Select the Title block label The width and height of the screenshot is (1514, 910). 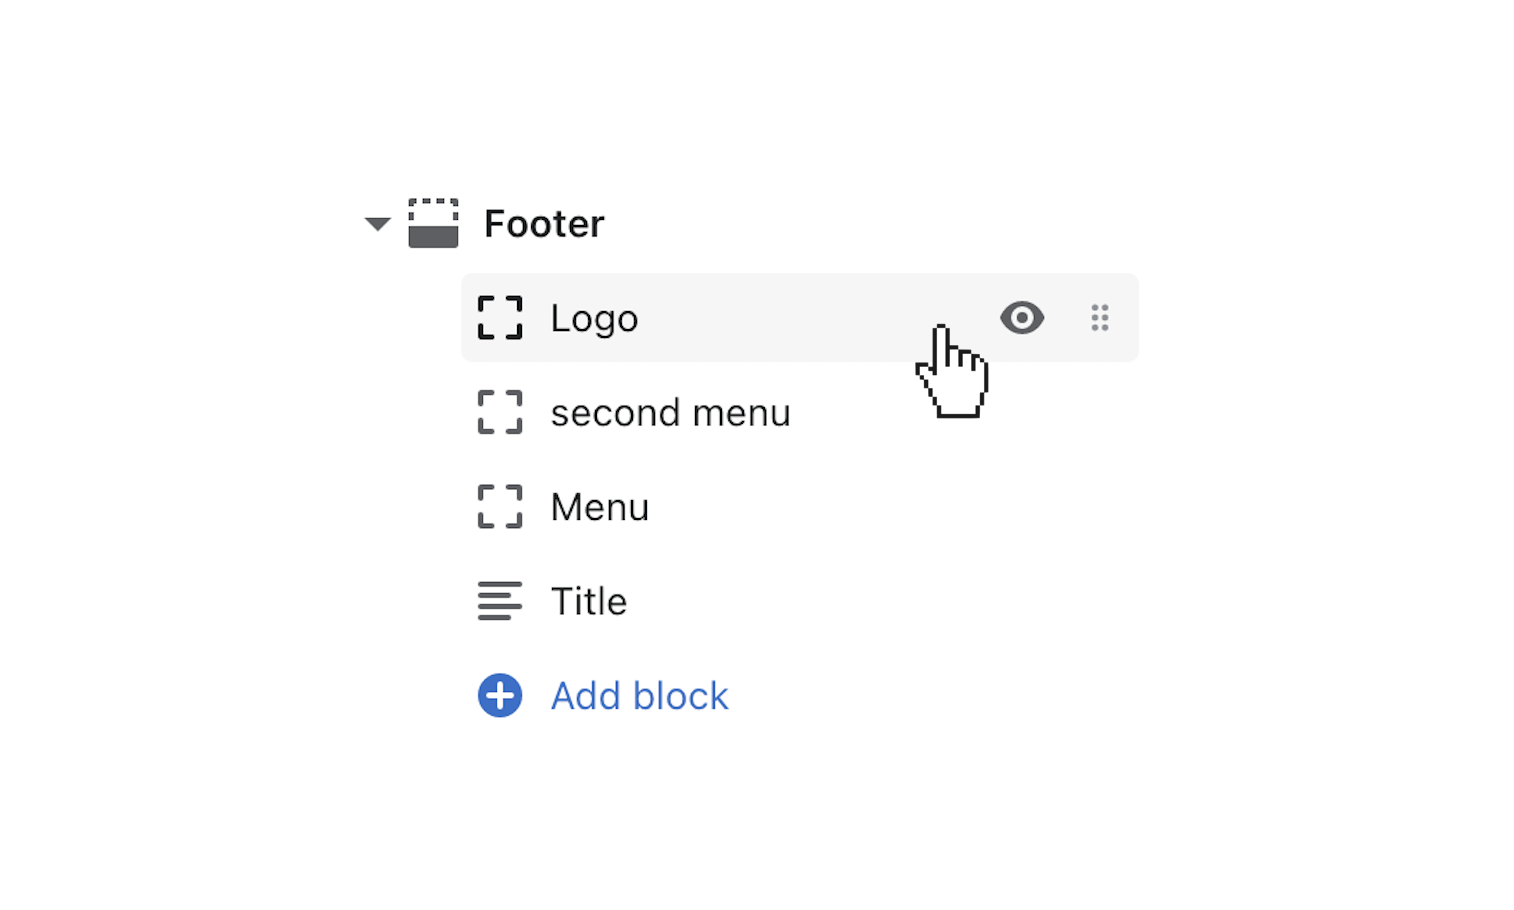588,602
